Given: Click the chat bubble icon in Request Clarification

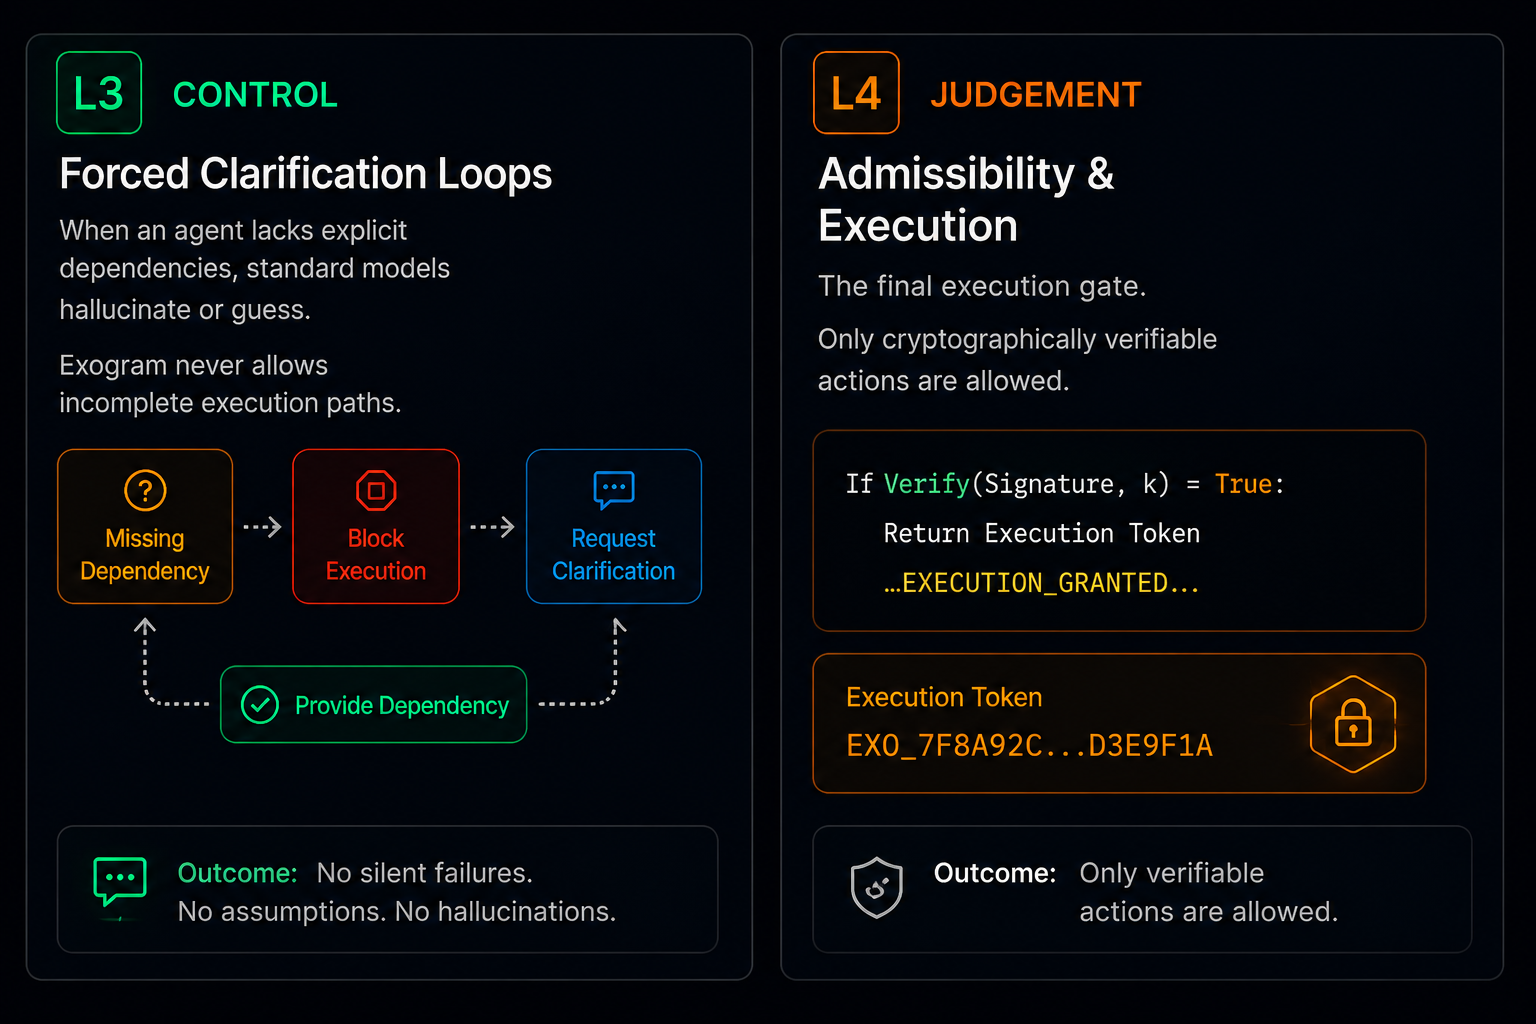Looking at the screenshot, I should [x=614, y=490].
